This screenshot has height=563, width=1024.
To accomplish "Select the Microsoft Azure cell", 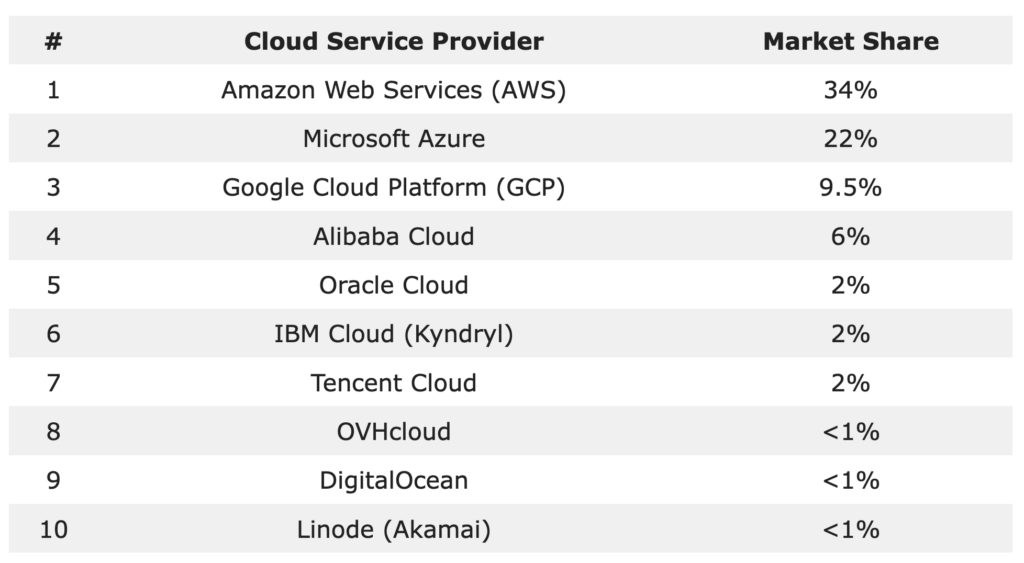I will pyautogui.click(x=394, y=139).
